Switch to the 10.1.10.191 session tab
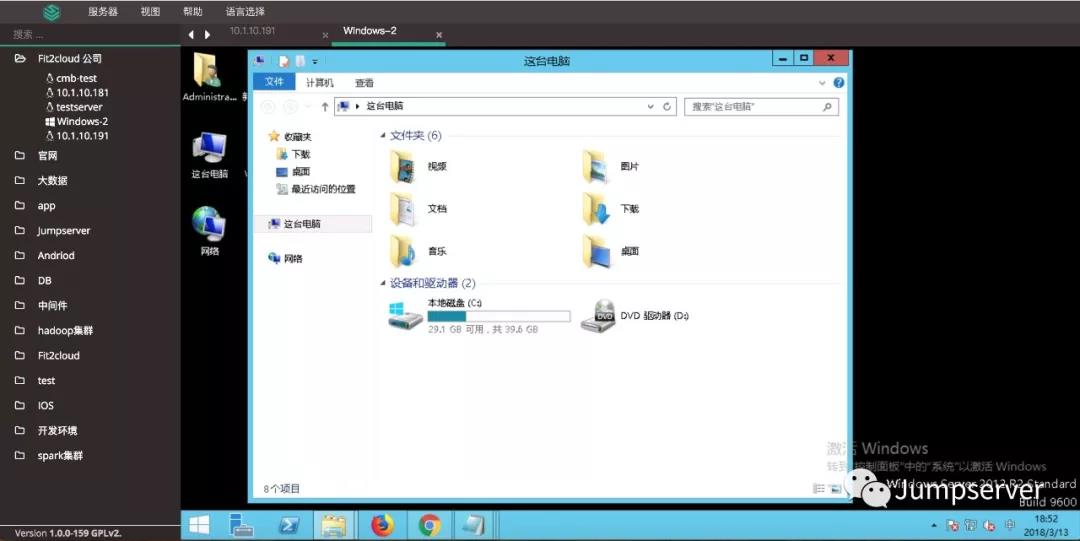Image resolution: width=1080 pixels, height=541 pixels. coord(252,31)
